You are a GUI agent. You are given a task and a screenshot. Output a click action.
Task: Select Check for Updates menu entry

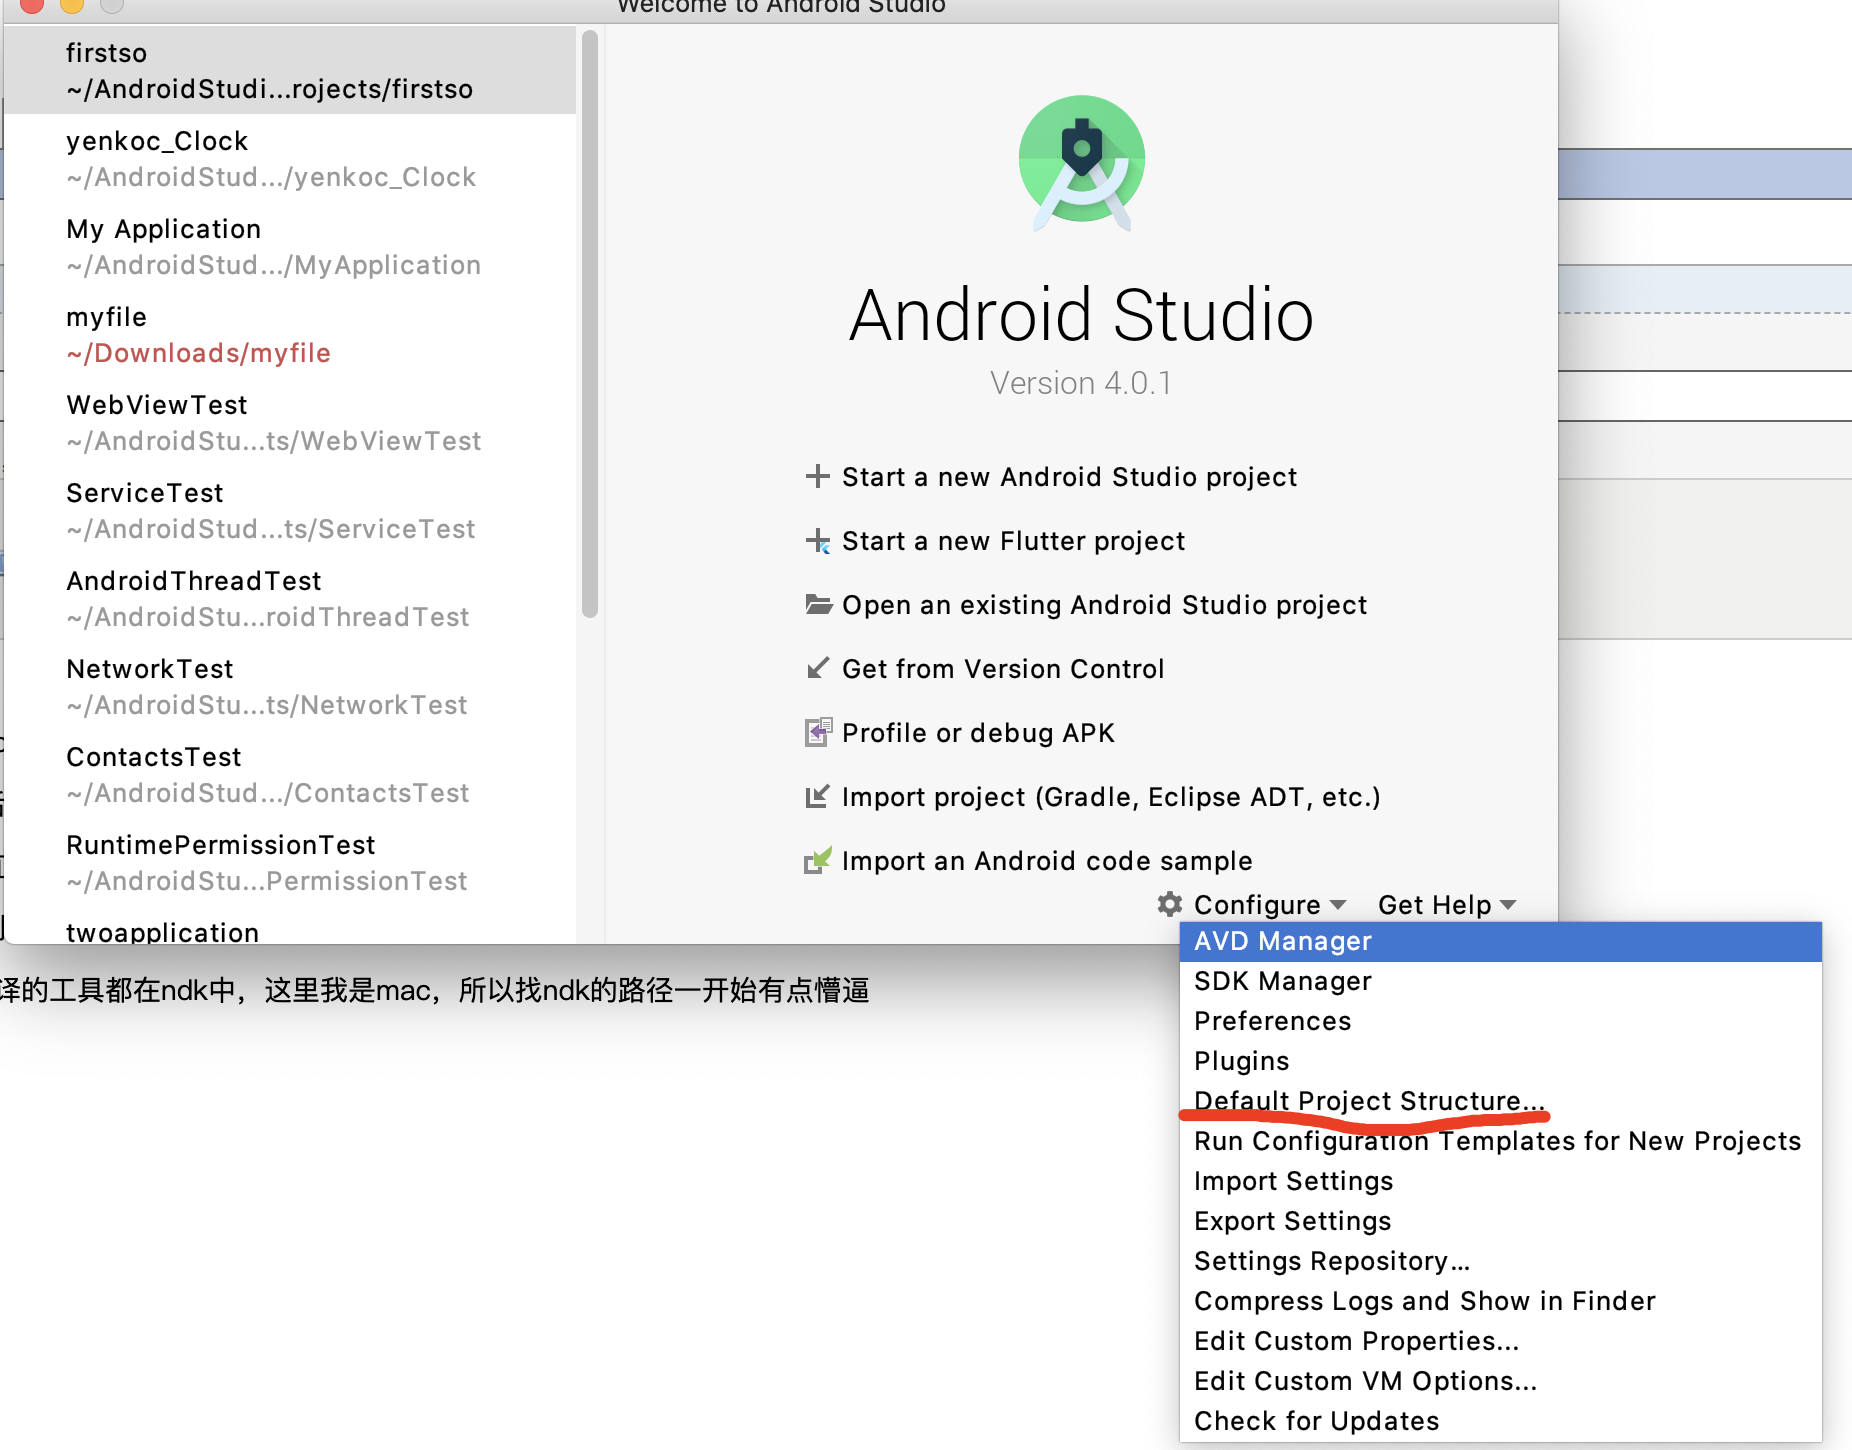(x=1500, y=1422)
